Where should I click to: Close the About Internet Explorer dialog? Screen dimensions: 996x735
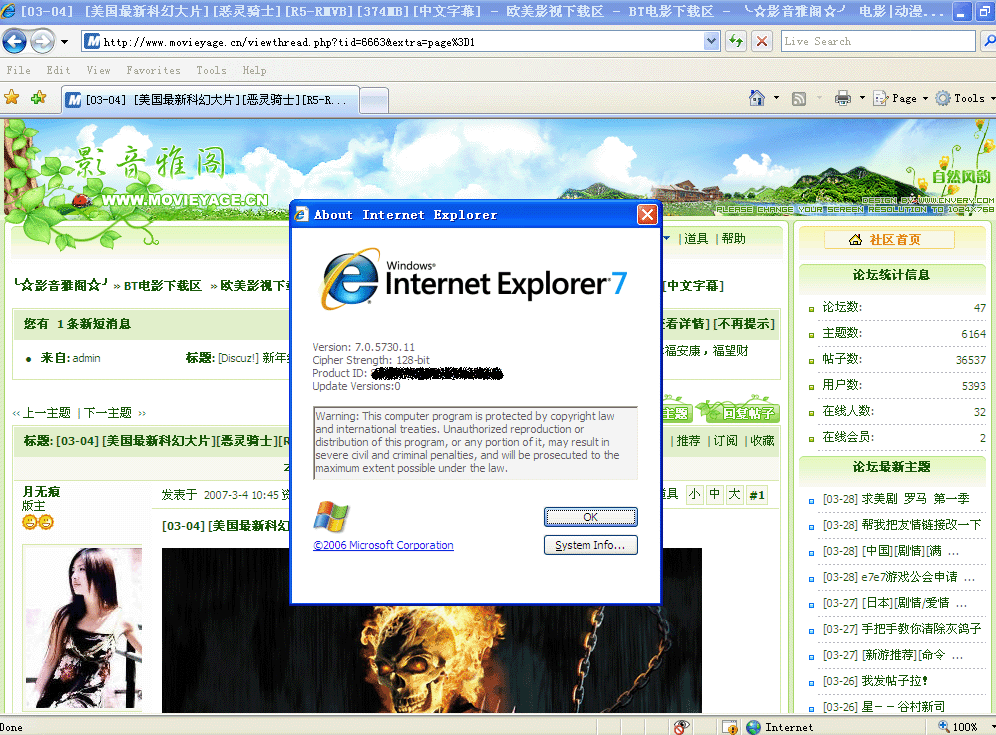[647, 215]
